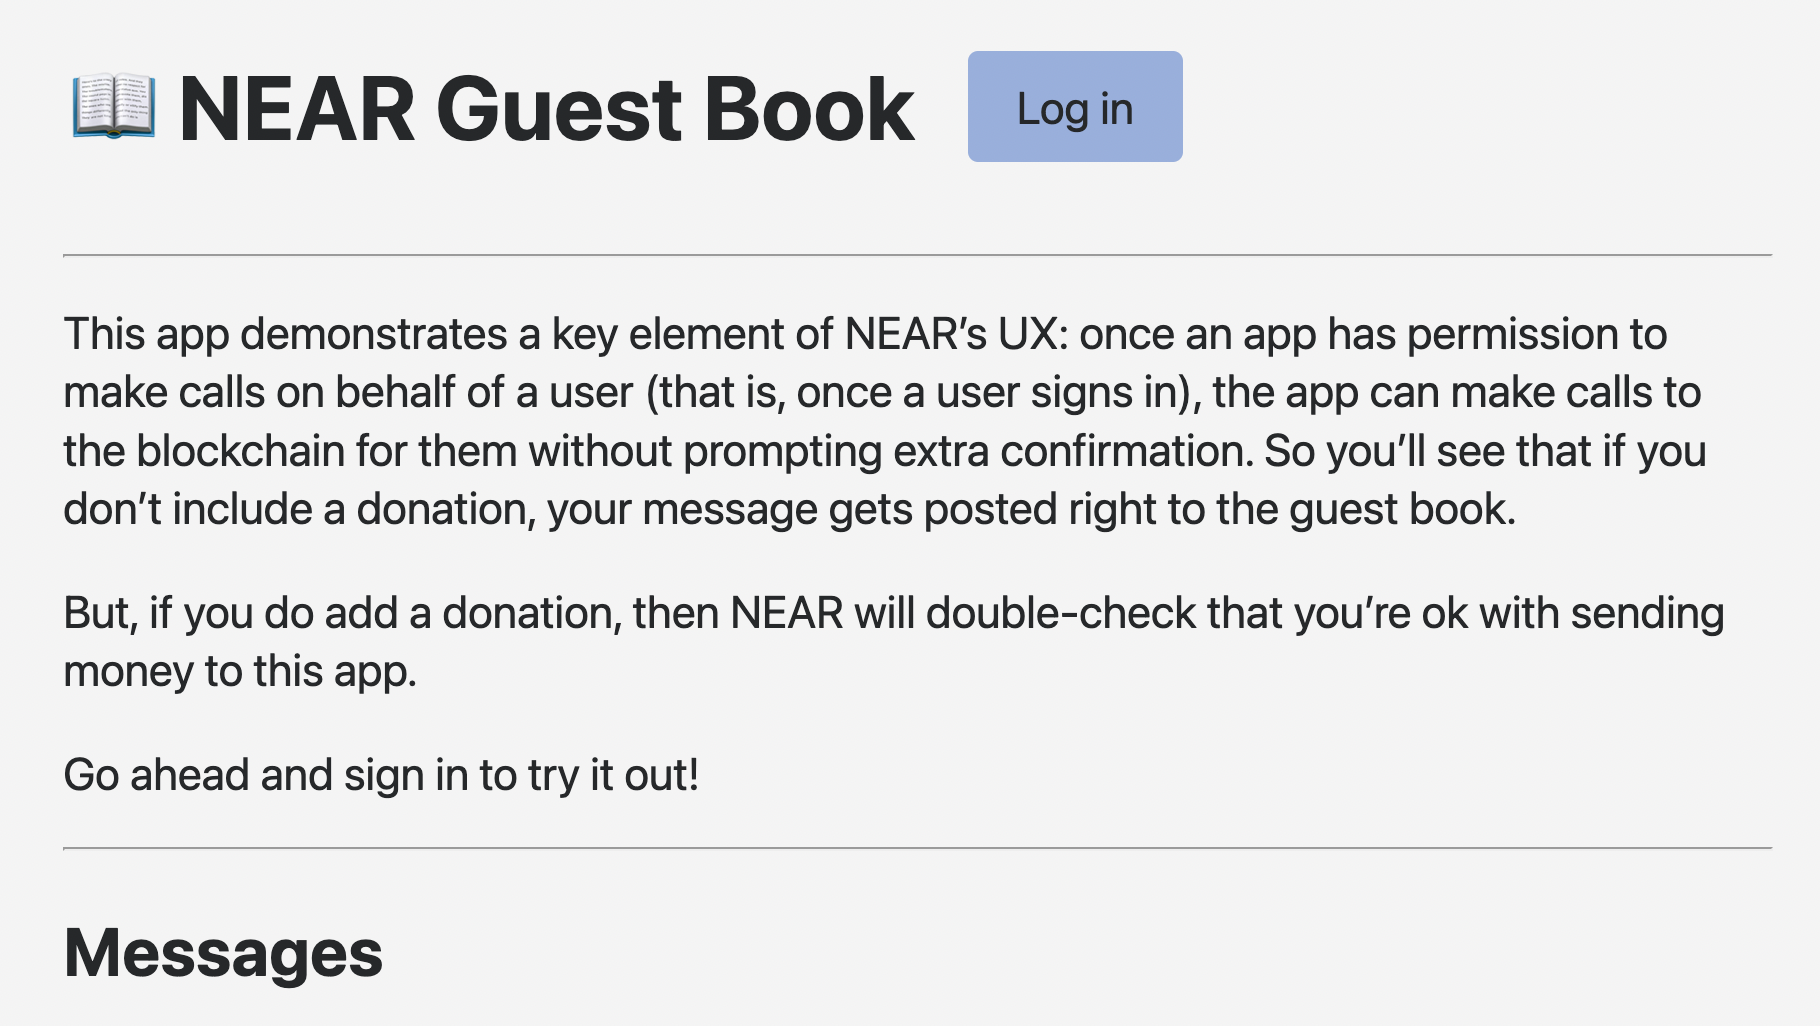1820x1026 pixels.
Task: Click the phrase 'guest book.' ending first paragraph
Action: pos(1402,509)
